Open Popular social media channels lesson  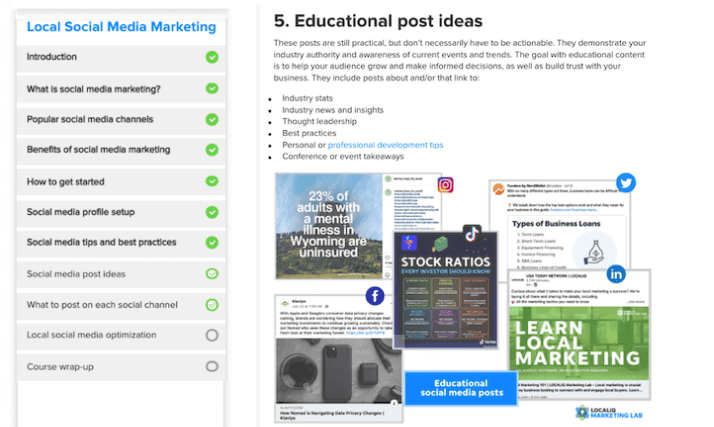pyautogui.click(x=121, y=120)
